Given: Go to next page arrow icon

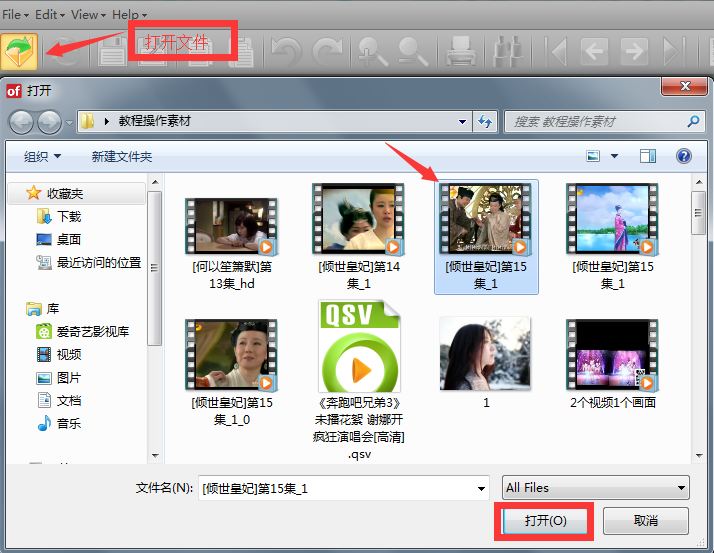Looking at the screenshot, I should (x=634, y=51).
